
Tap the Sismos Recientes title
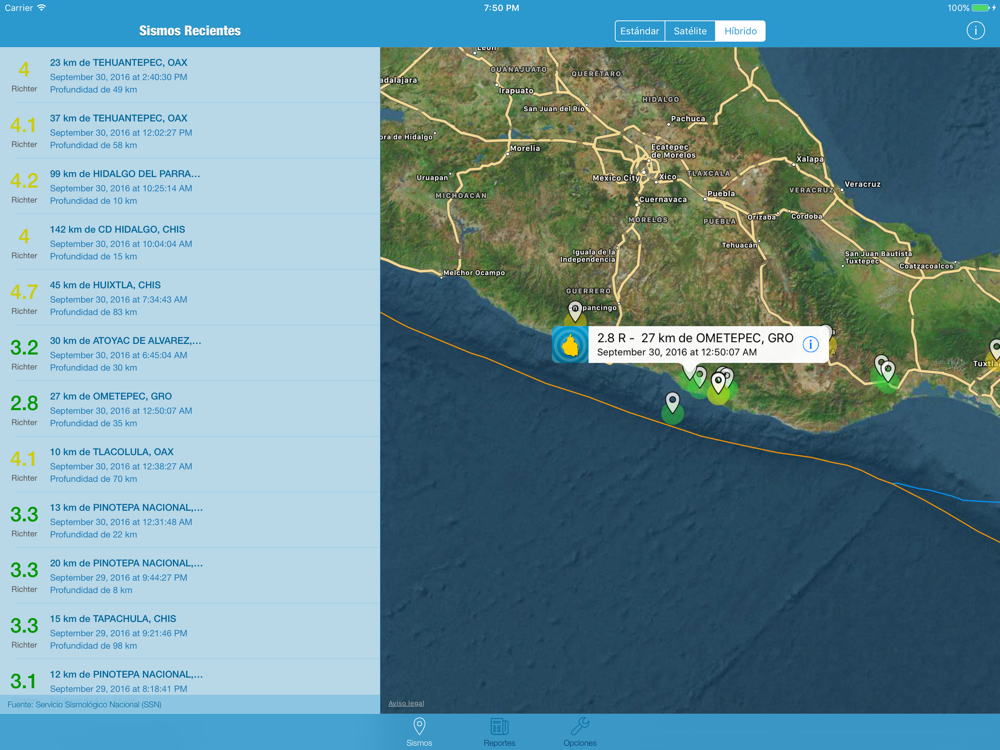(x=190, y=31)
